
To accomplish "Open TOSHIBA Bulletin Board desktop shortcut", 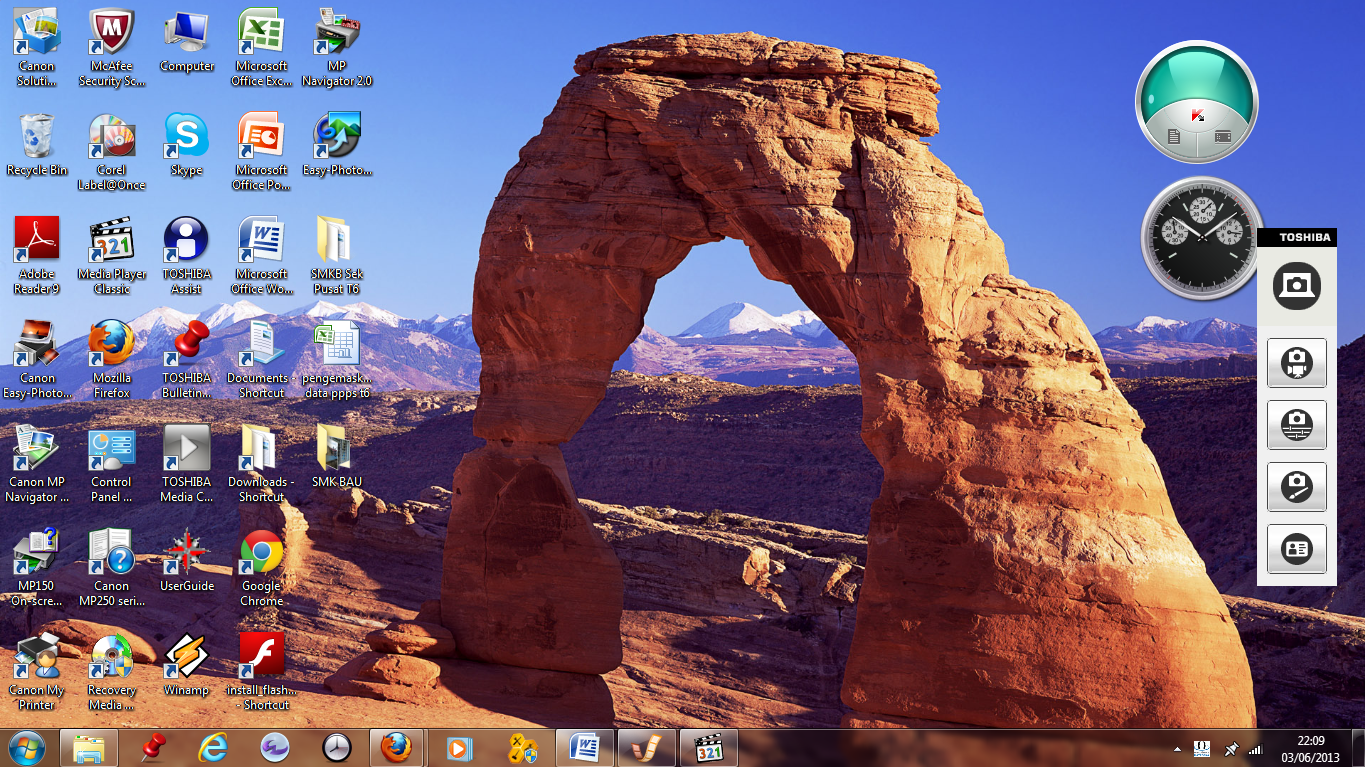I will 187,359.
